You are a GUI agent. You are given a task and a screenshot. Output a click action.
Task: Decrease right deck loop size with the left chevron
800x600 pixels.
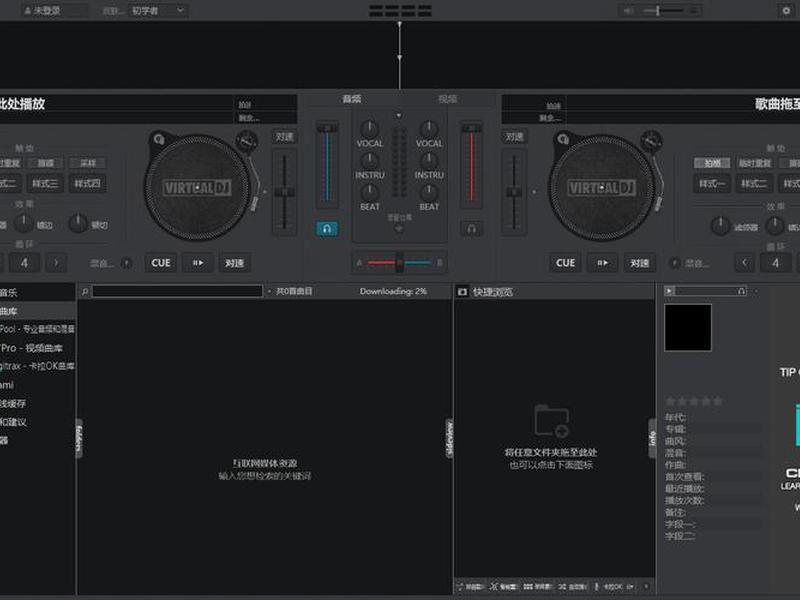point(744,263)
